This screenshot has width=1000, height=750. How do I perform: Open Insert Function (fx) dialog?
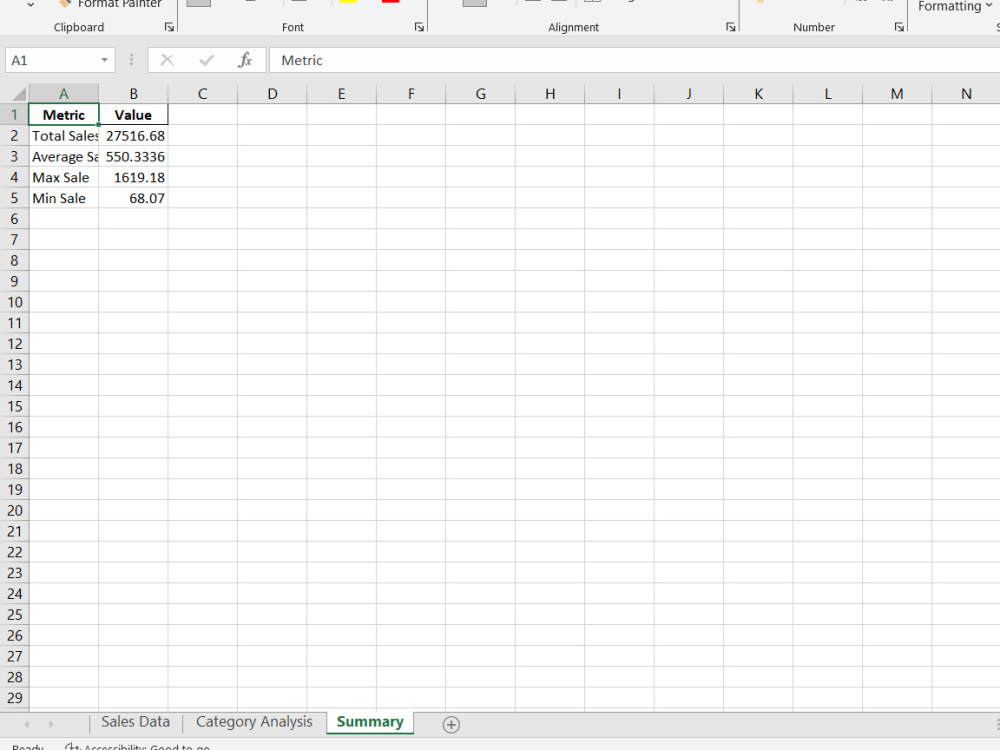(245, 60)
